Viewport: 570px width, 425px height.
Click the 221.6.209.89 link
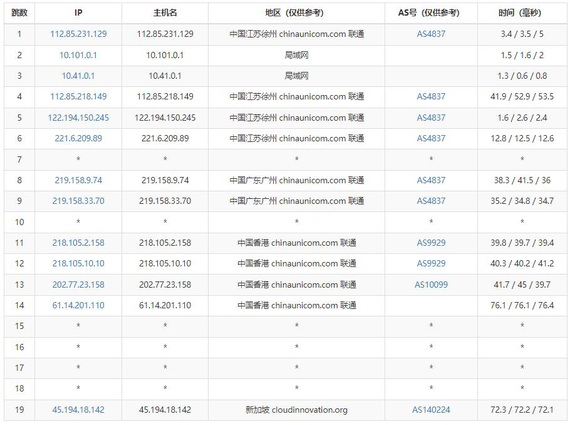point(78,139)
